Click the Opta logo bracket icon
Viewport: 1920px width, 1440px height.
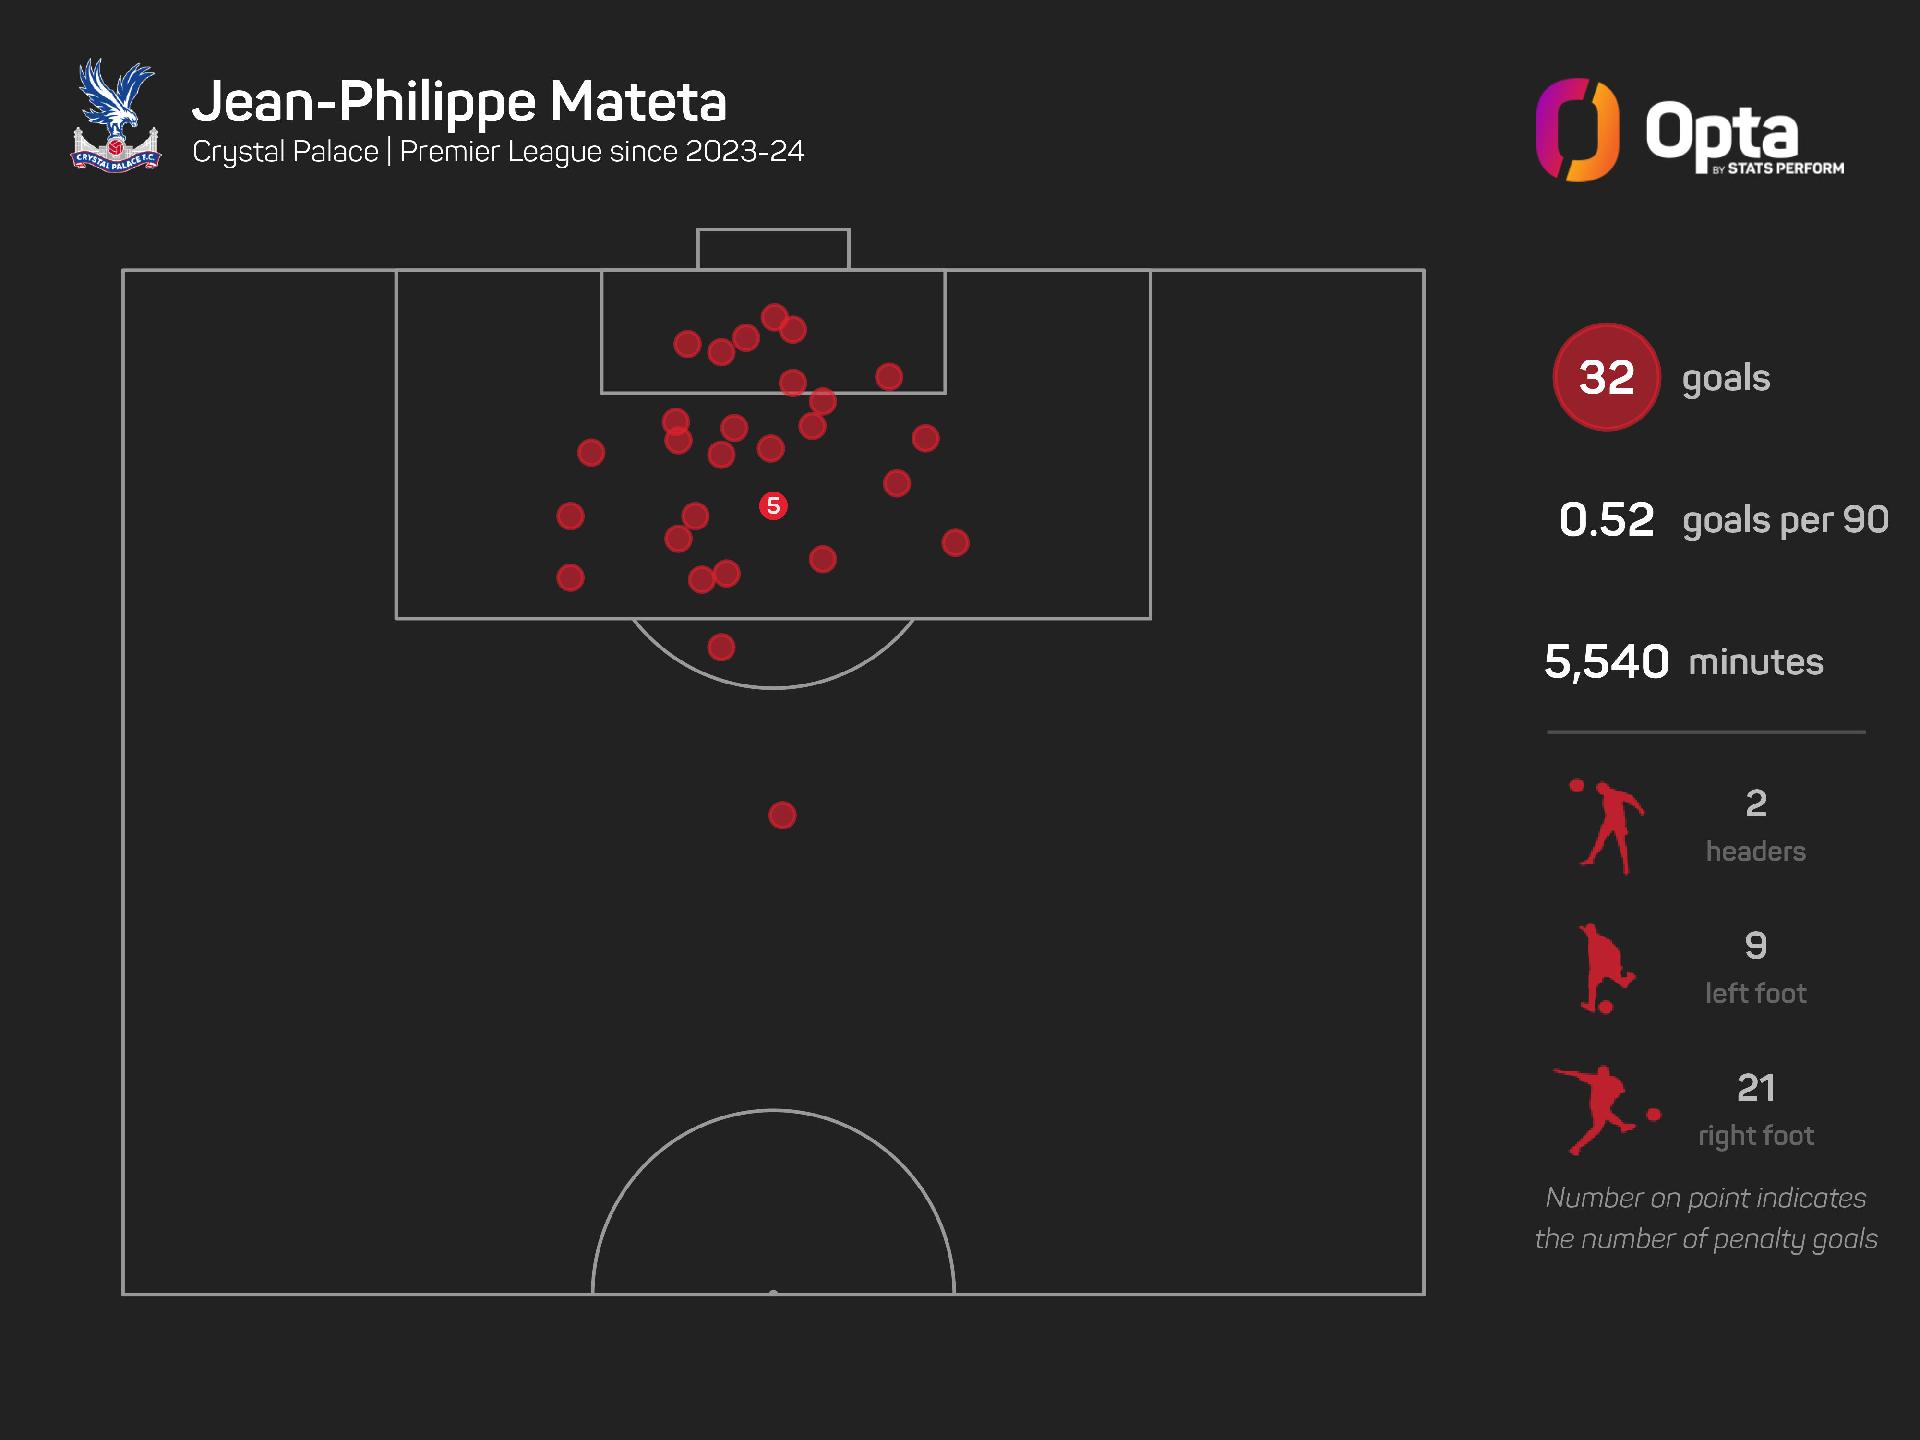(x=1577, y=130)
